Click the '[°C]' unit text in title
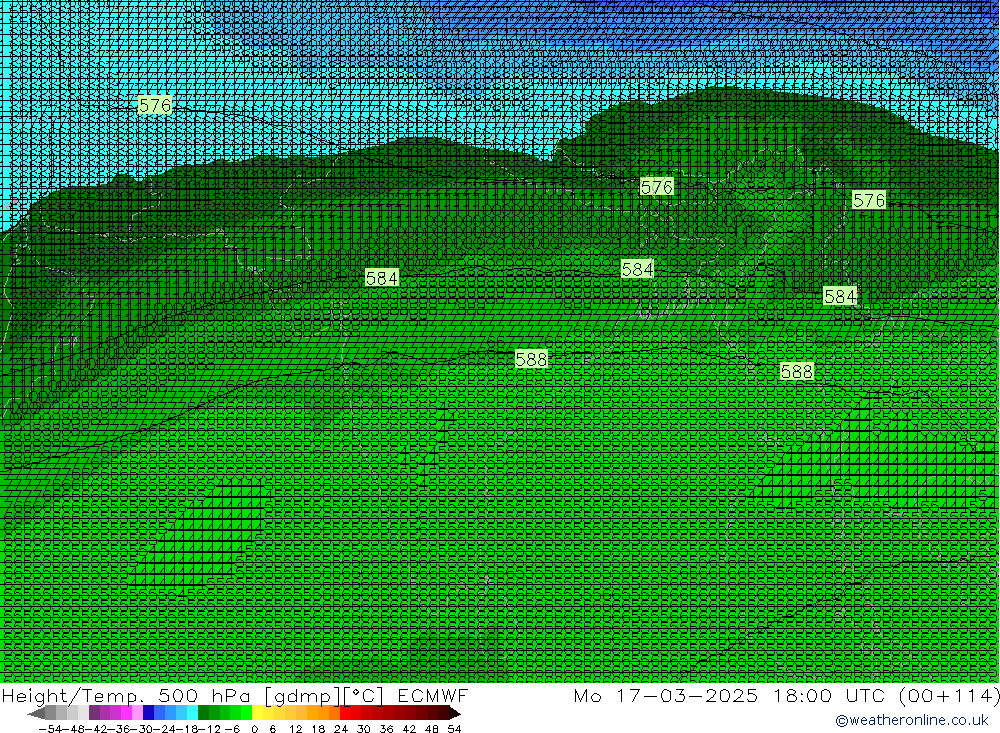Screen dimensions: 1000x733 click(364, 695)
